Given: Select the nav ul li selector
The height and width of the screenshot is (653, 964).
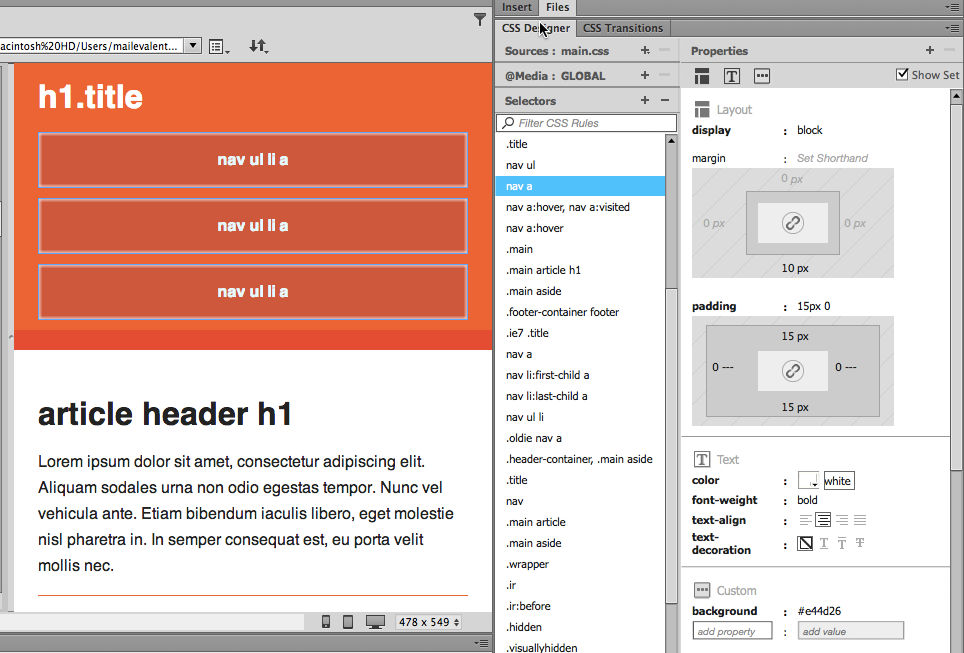Looking at the screenshot, I should pos(580,417).
